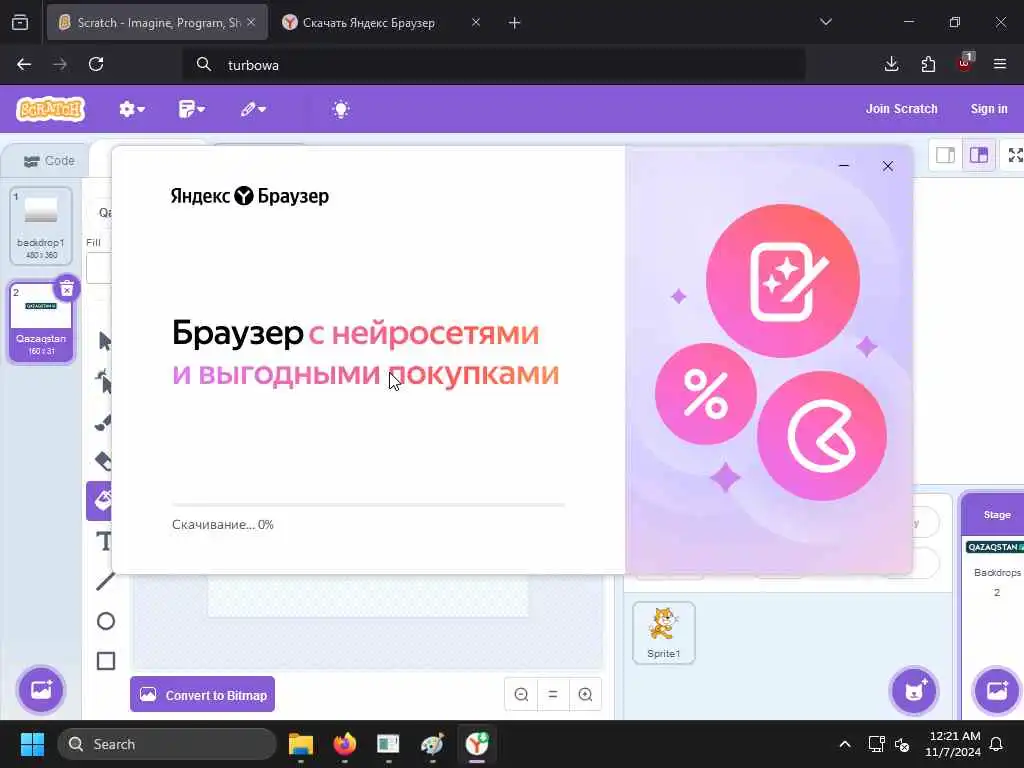
Task: Select the Qazaqstan backdrop thumbnail
Action: [x=40, y=322]
